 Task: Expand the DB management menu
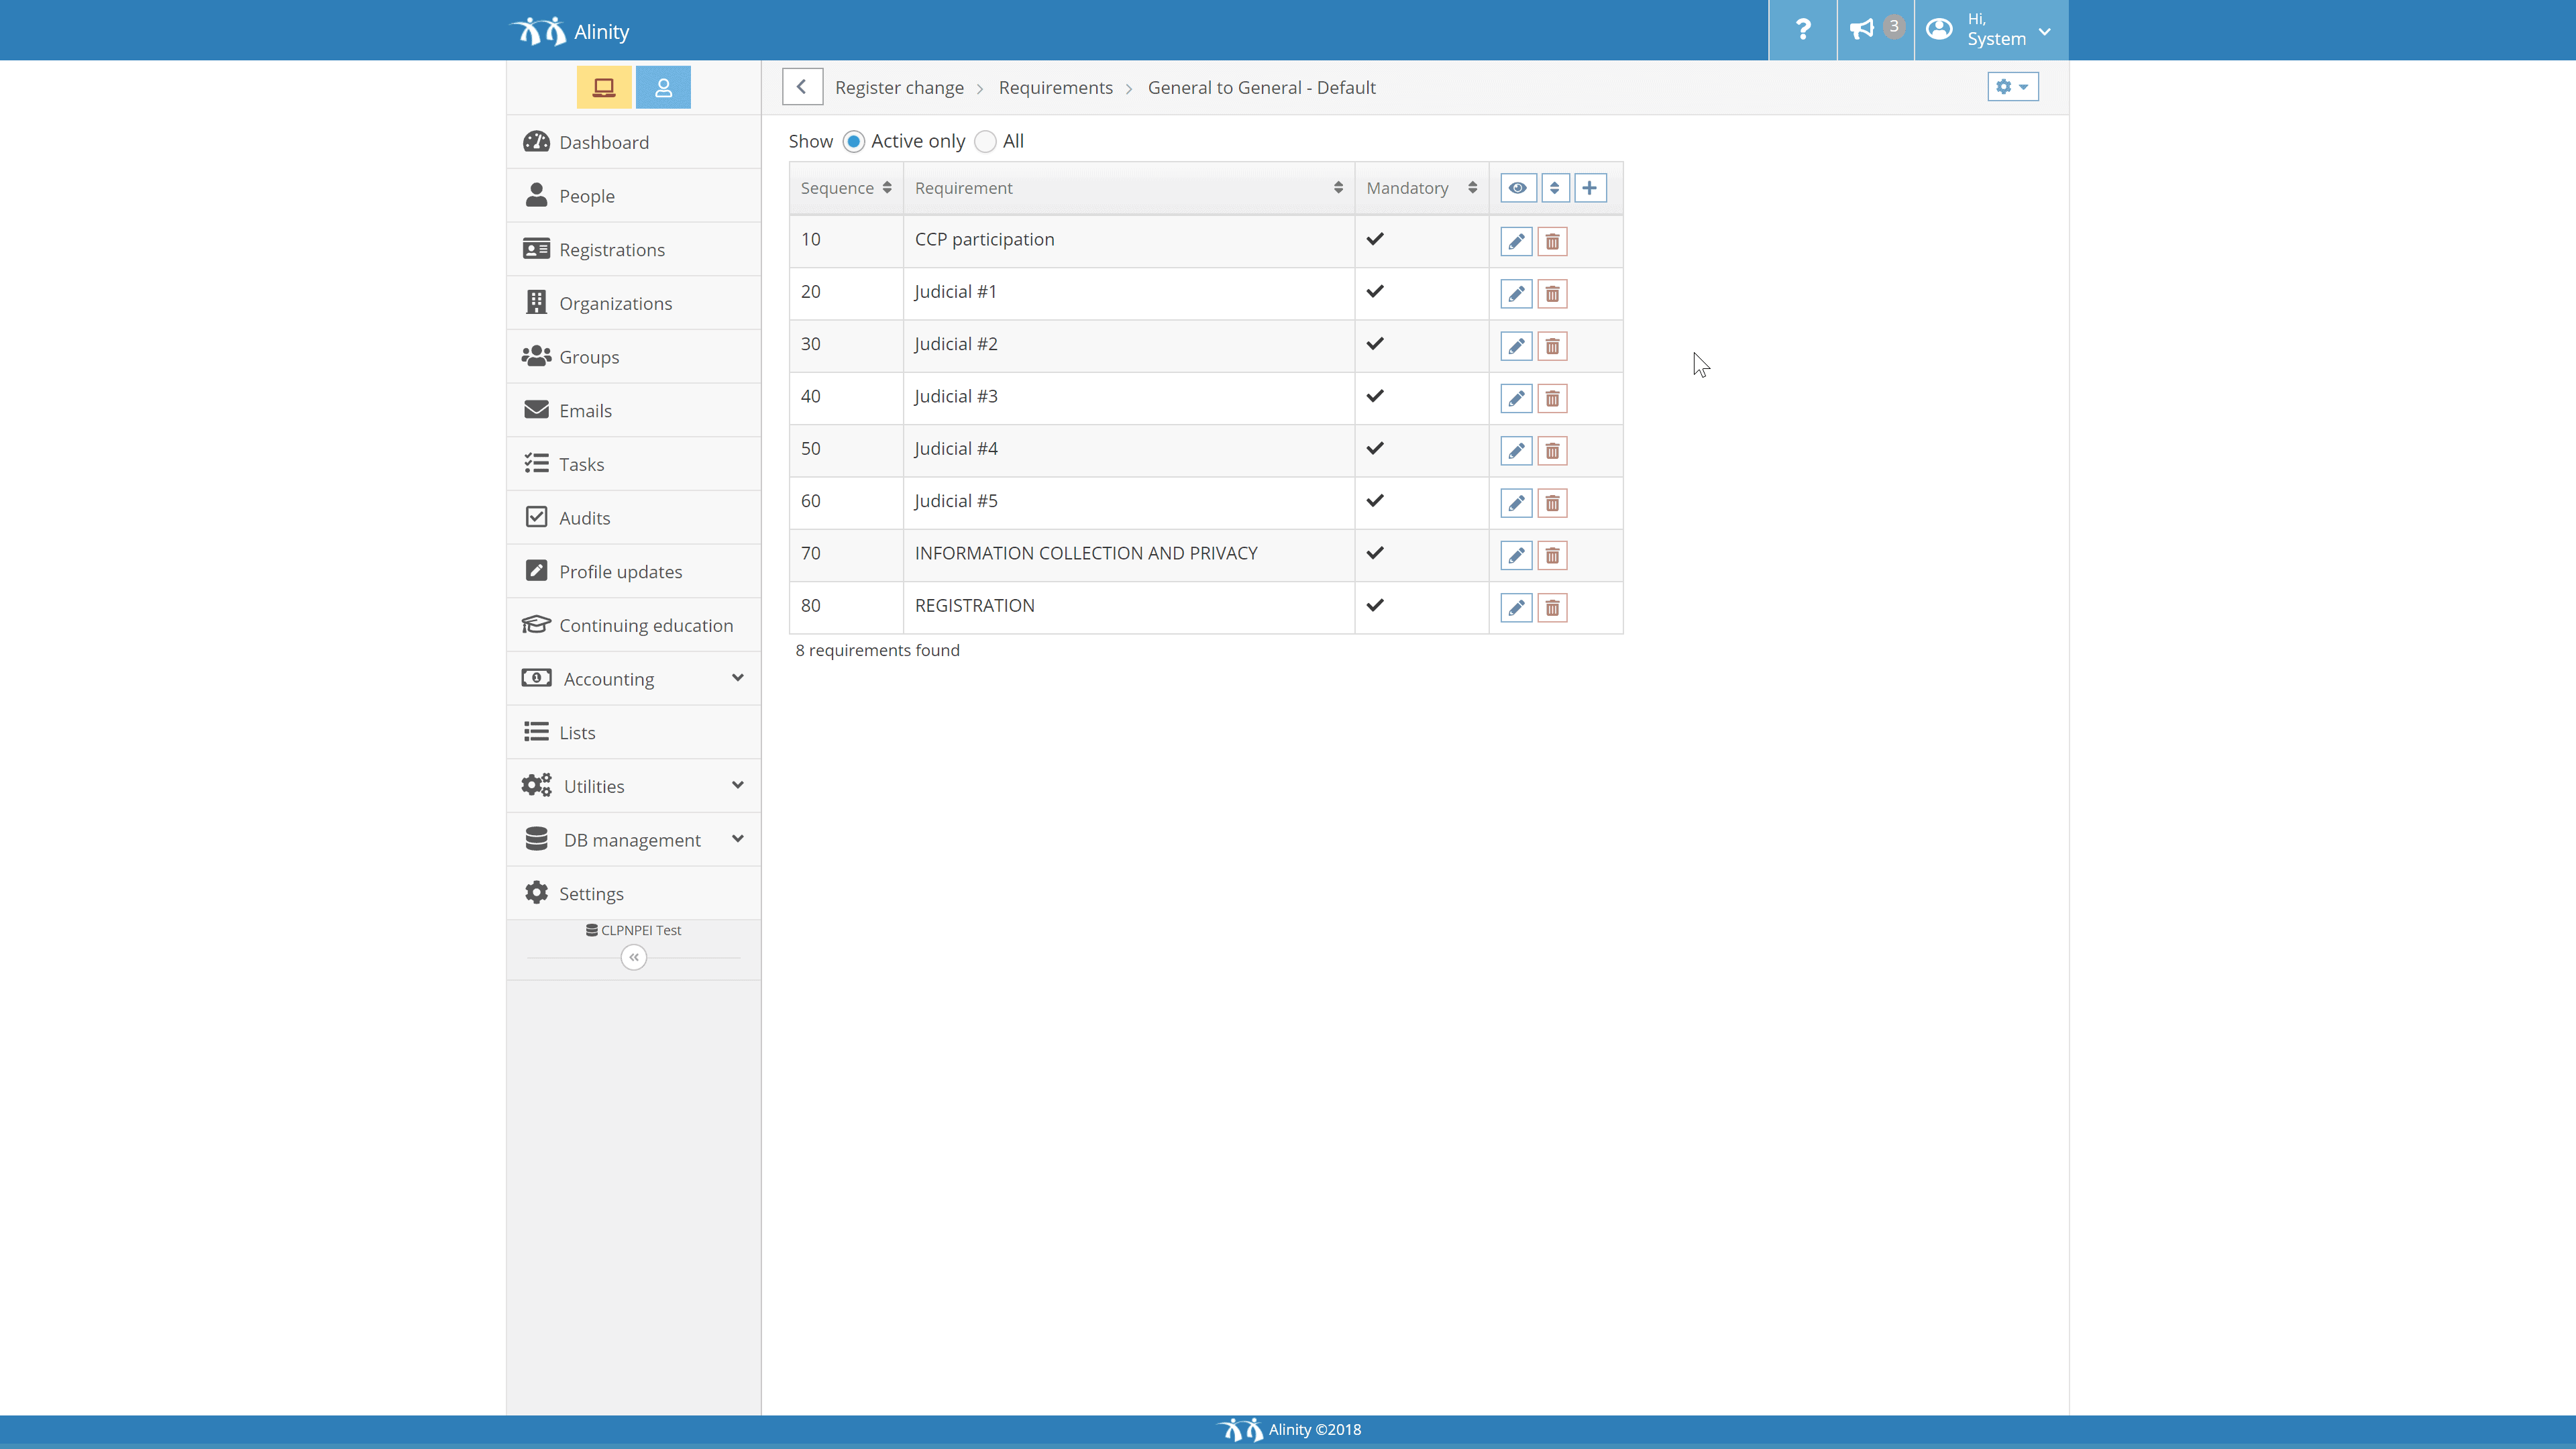633,840
